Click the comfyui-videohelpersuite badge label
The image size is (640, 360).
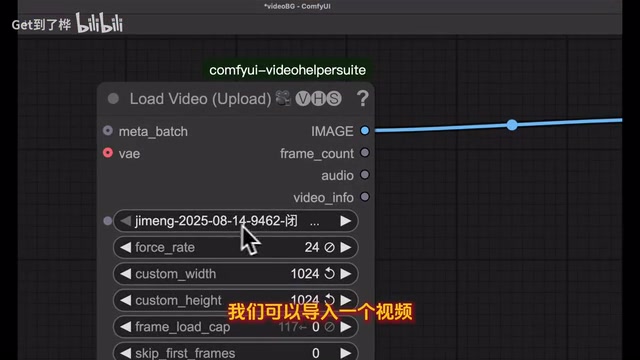(x=287, y=70)
